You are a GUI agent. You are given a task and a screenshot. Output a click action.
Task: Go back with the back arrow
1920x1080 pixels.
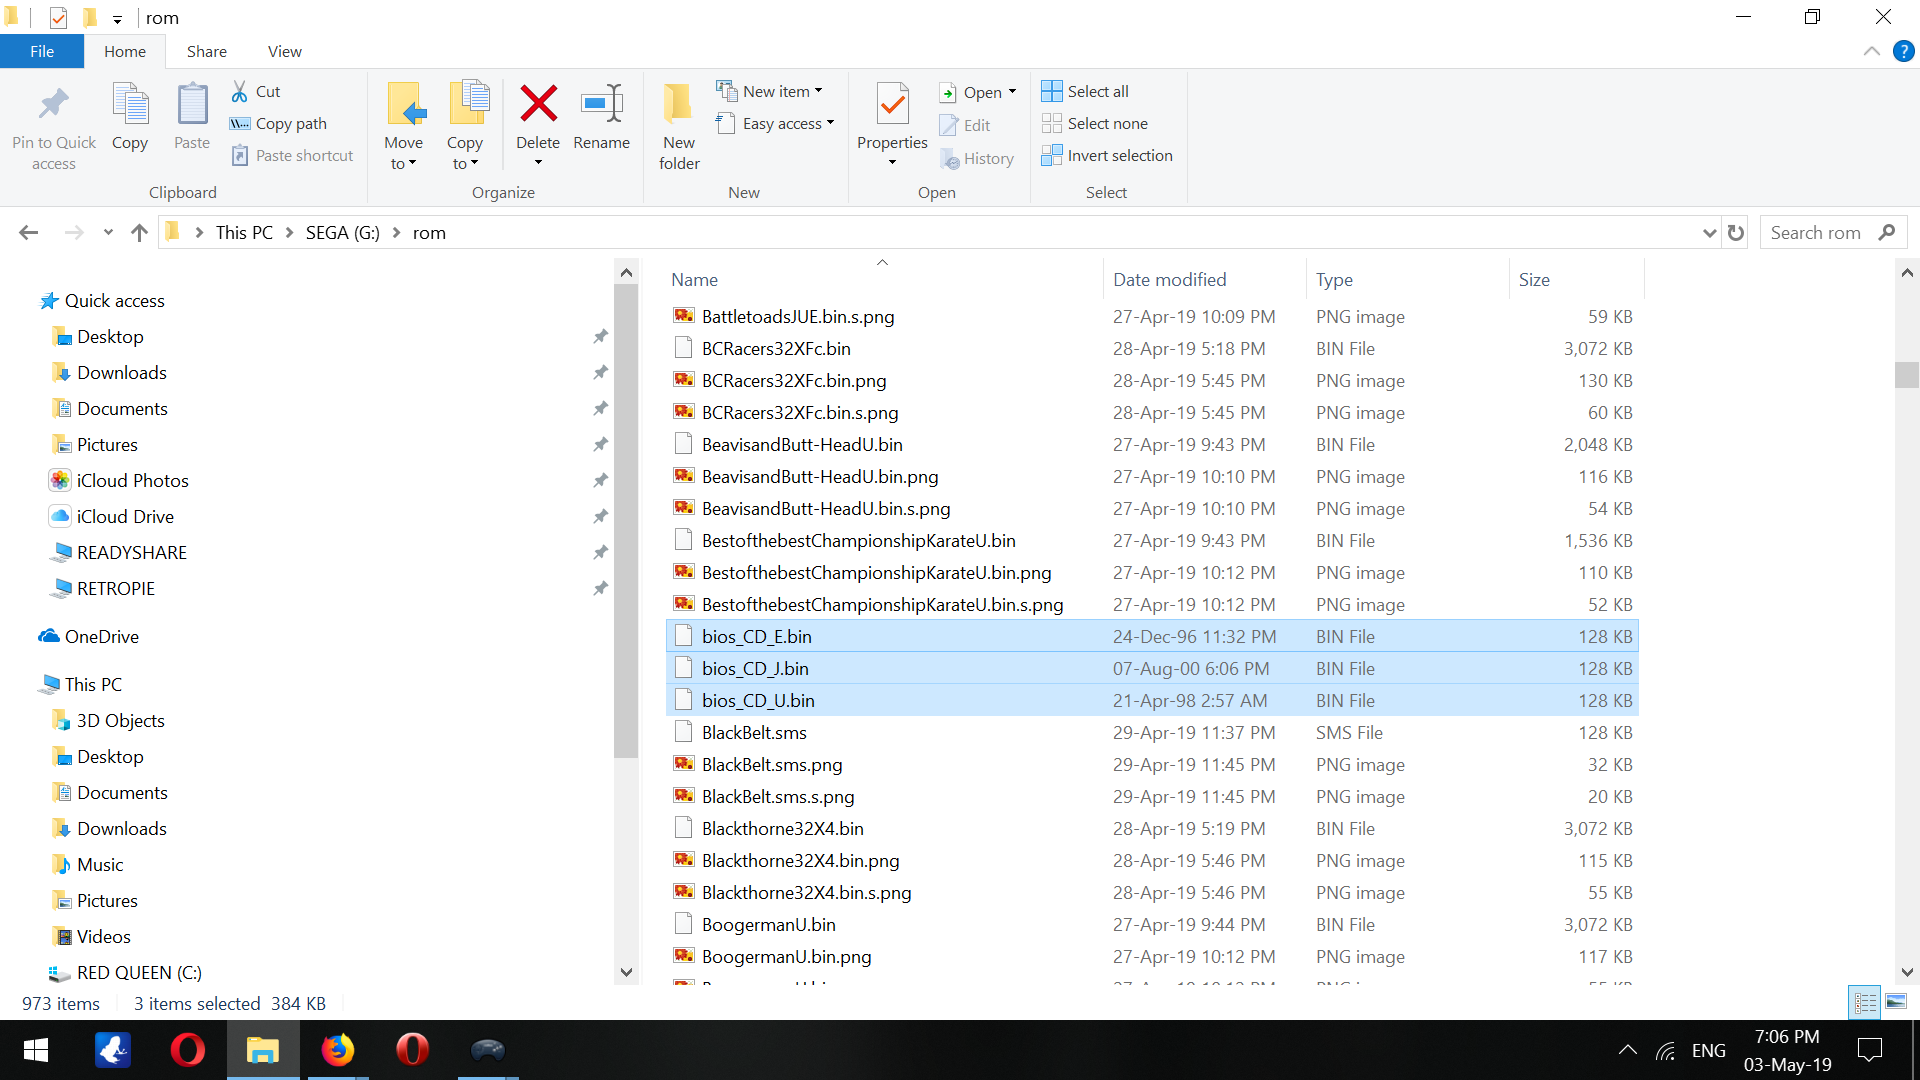(29, 233)
